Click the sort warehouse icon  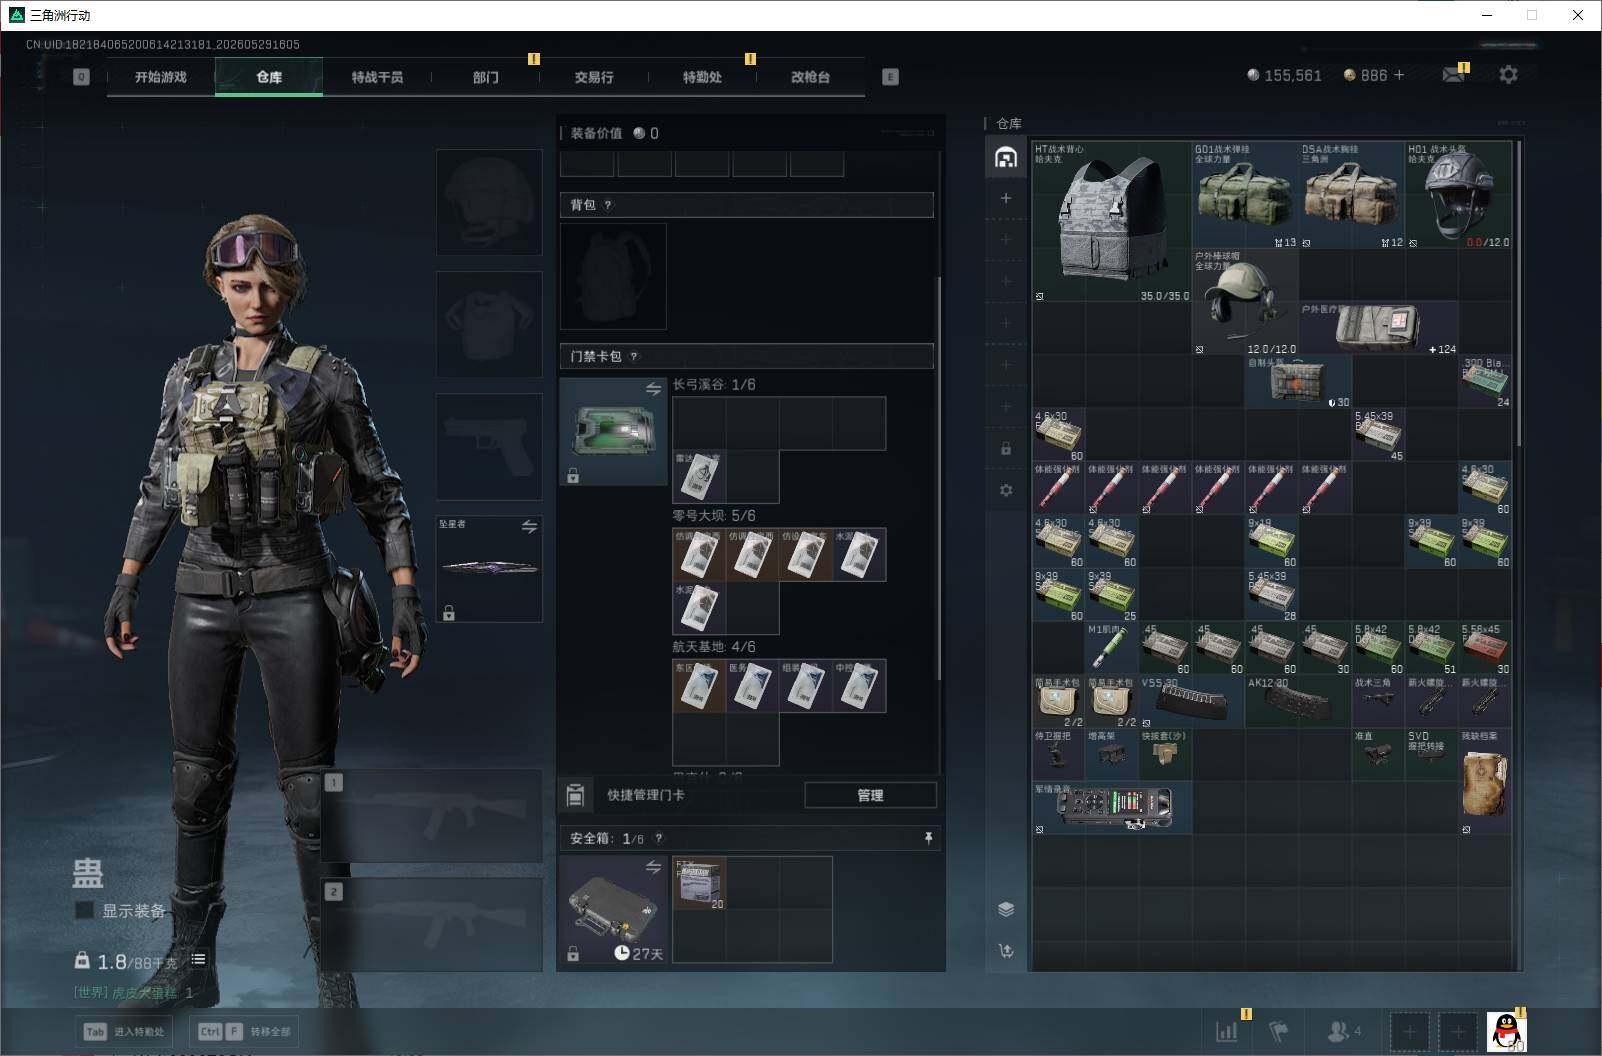(1006, 951)
